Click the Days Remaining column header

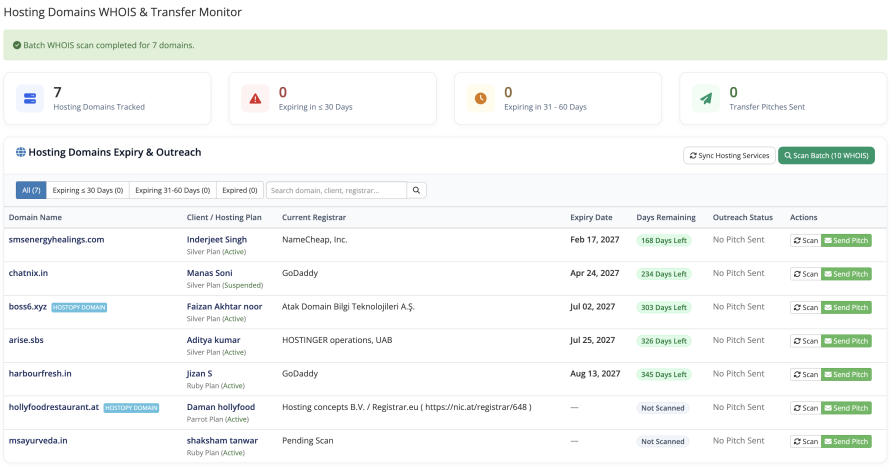click(666, 217)
